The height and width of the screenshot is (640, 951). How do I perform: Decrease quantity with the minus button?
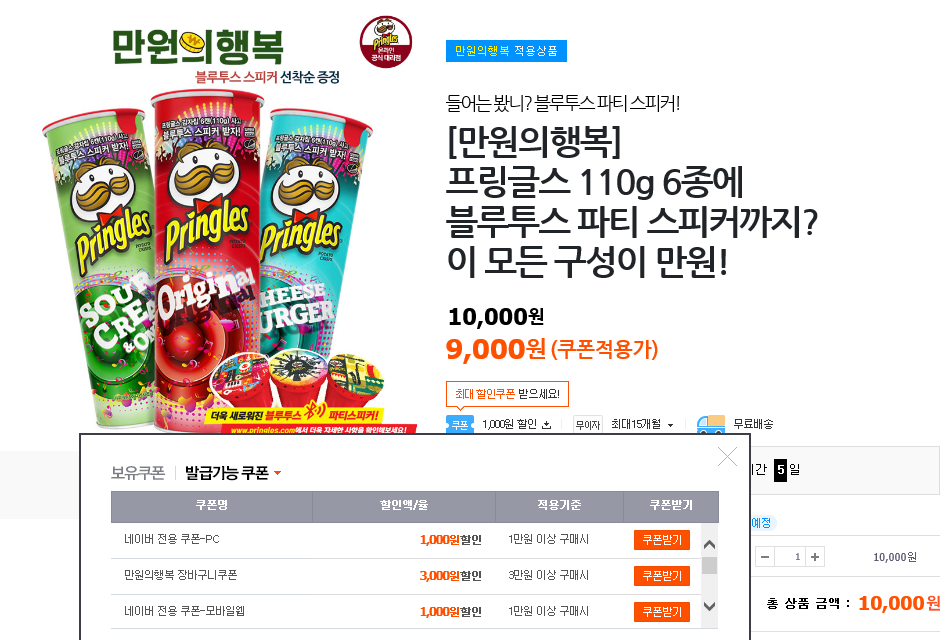click(x=765, y=556)
